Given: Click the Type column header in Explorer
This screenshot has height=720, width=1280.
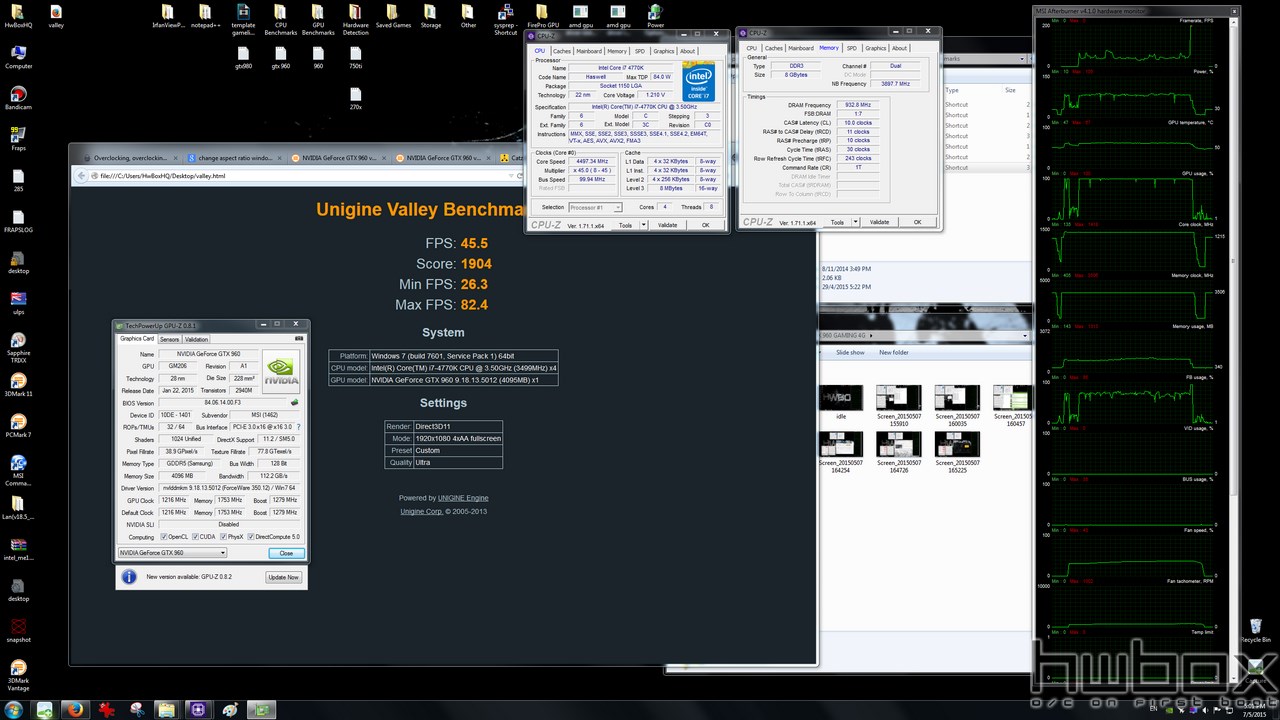Looking at the screenshot, I should click(x=953, y=90).
